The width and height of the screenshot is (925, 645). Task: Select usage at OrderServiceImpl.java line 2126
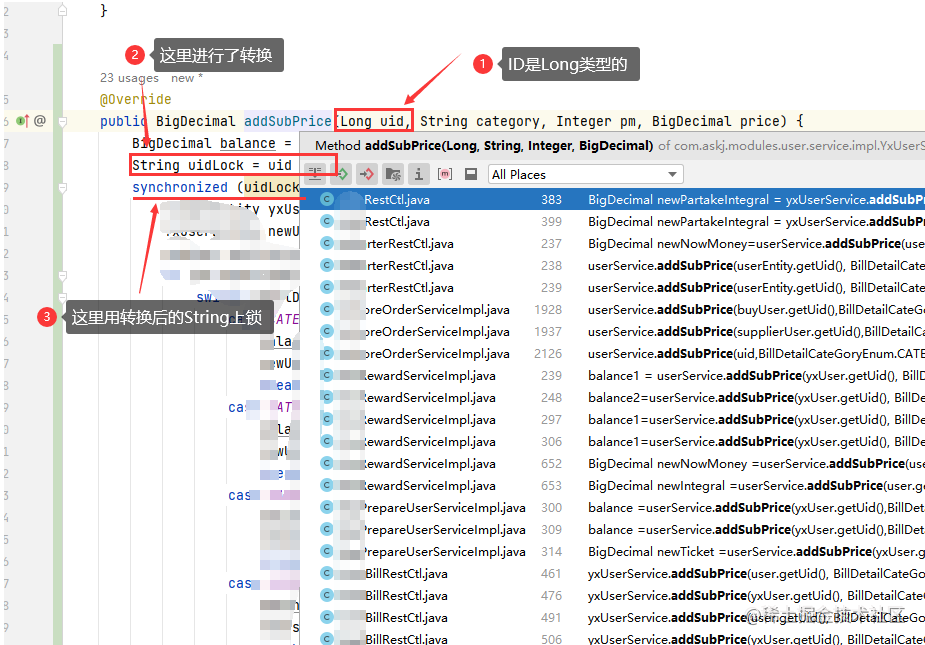(612, 353)
